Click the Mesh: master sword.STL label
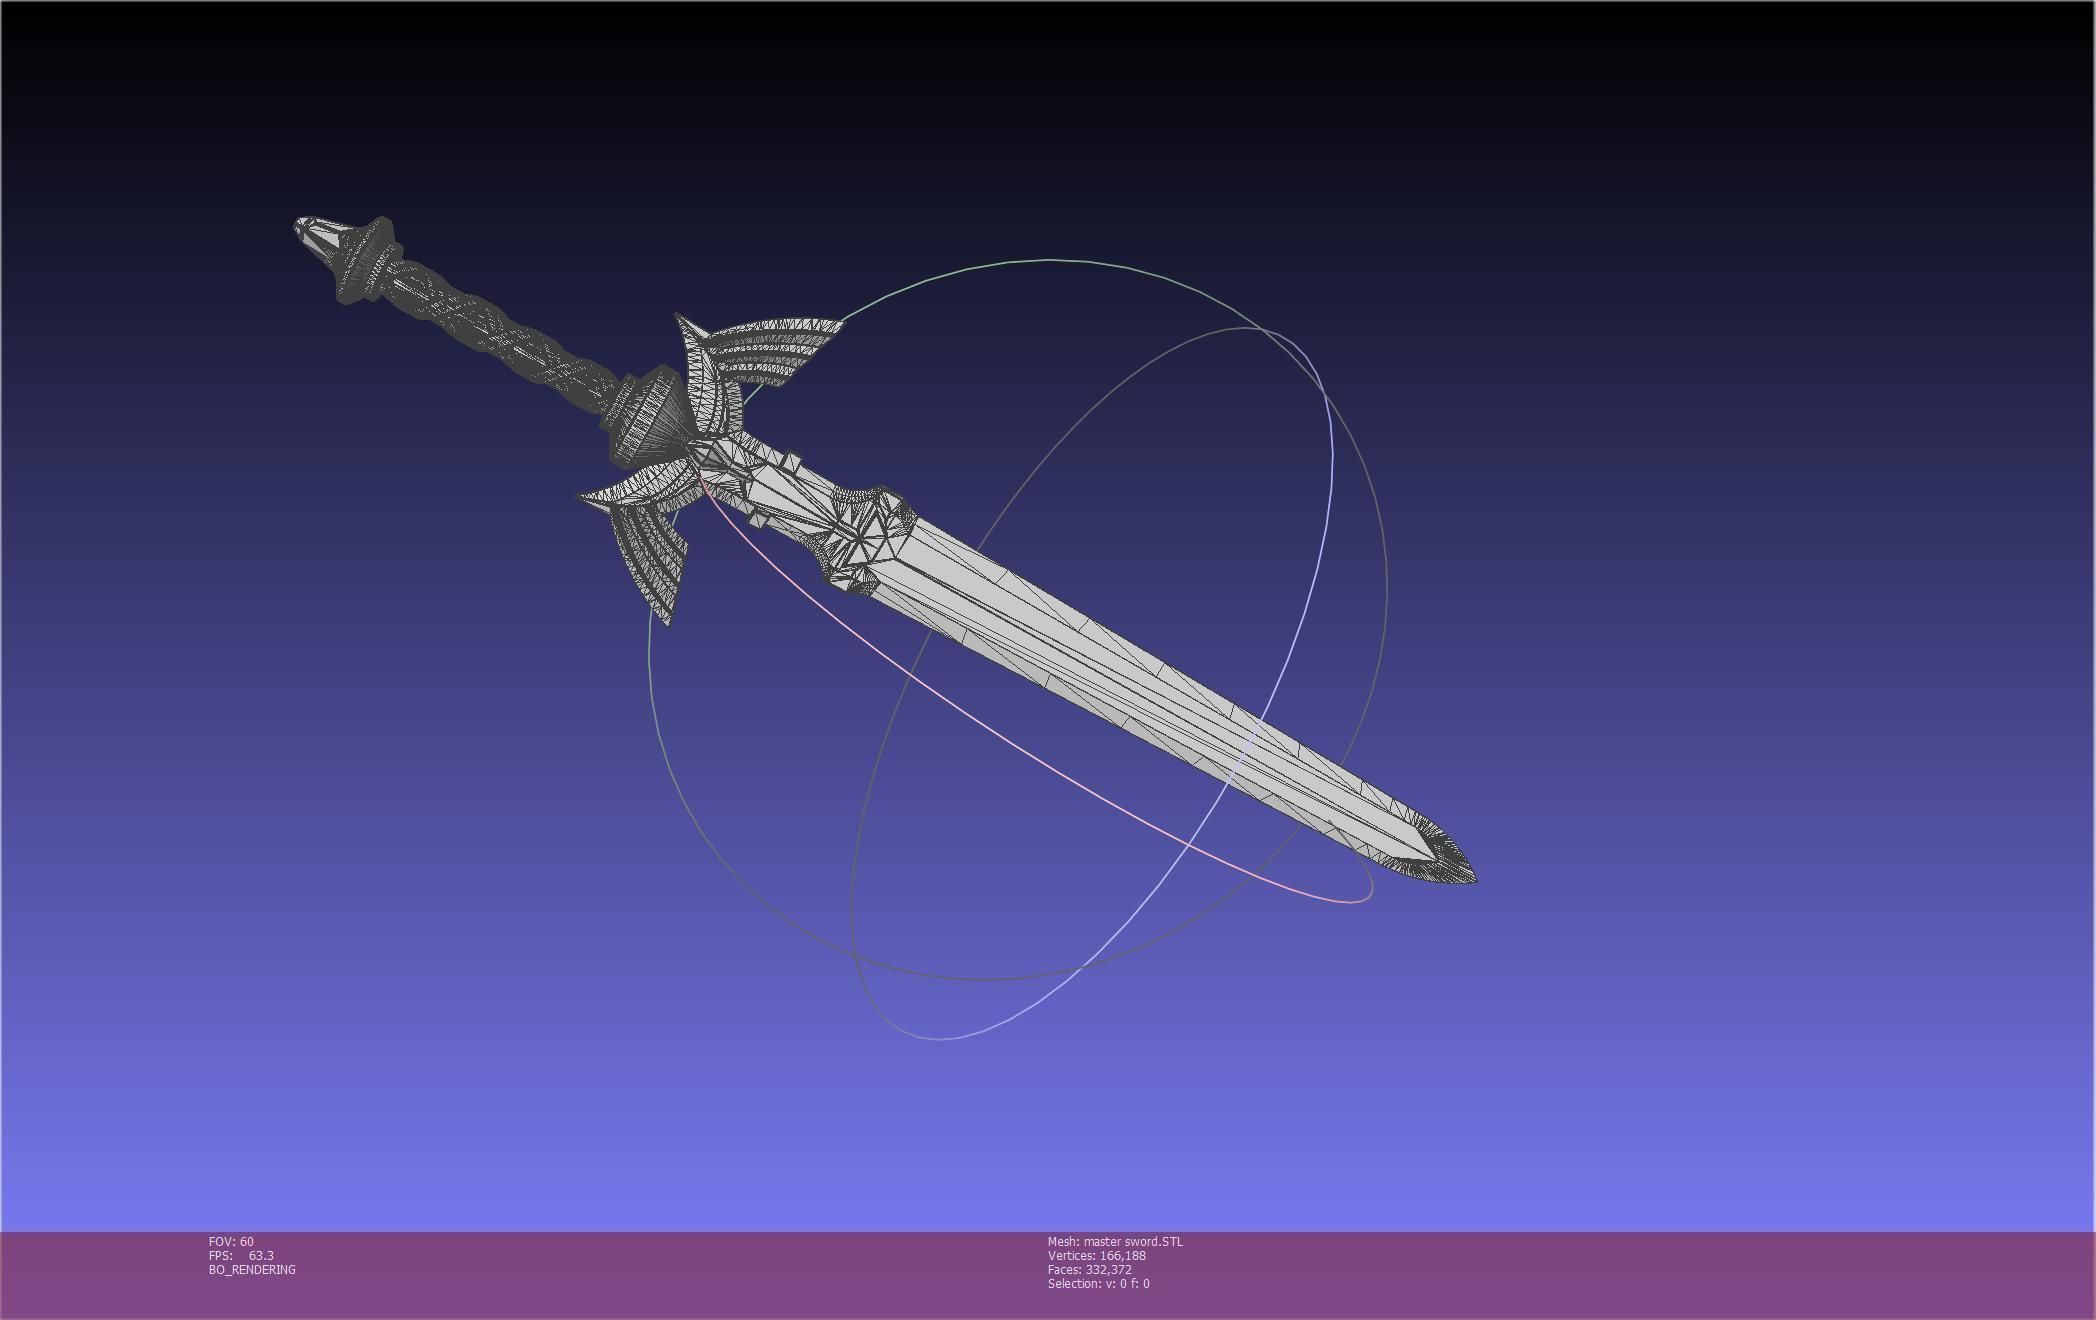 [x=1115, y=1241]
